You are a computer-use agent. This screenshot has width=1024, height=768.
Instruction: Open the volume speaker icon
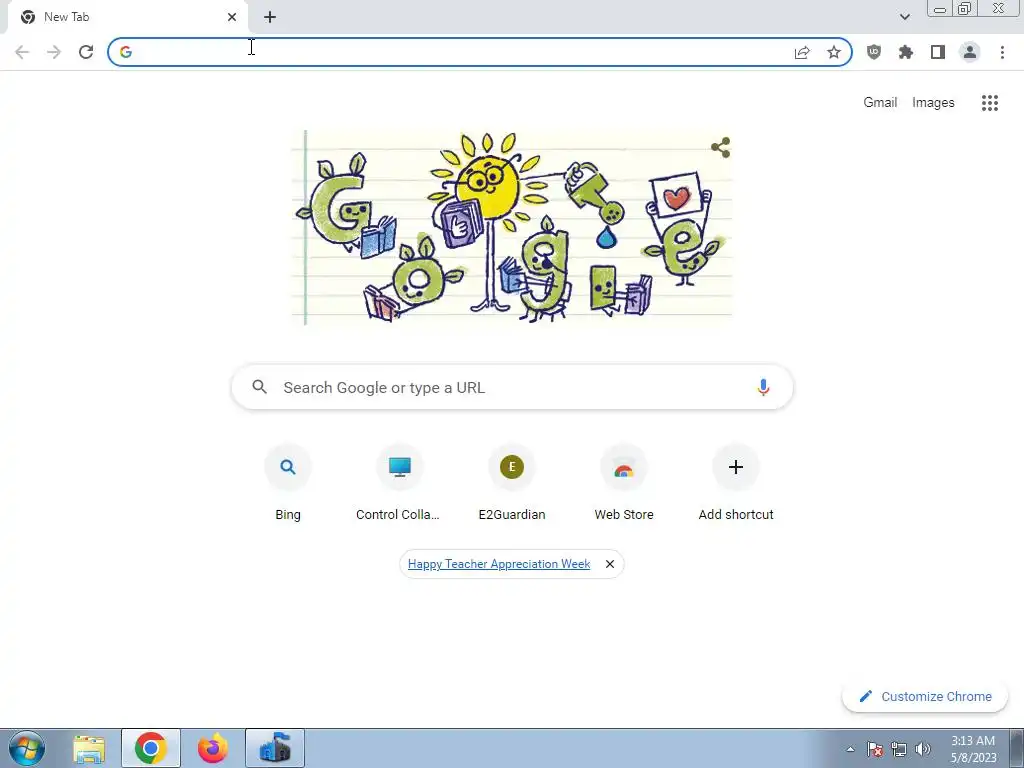(x=923, y=749)
